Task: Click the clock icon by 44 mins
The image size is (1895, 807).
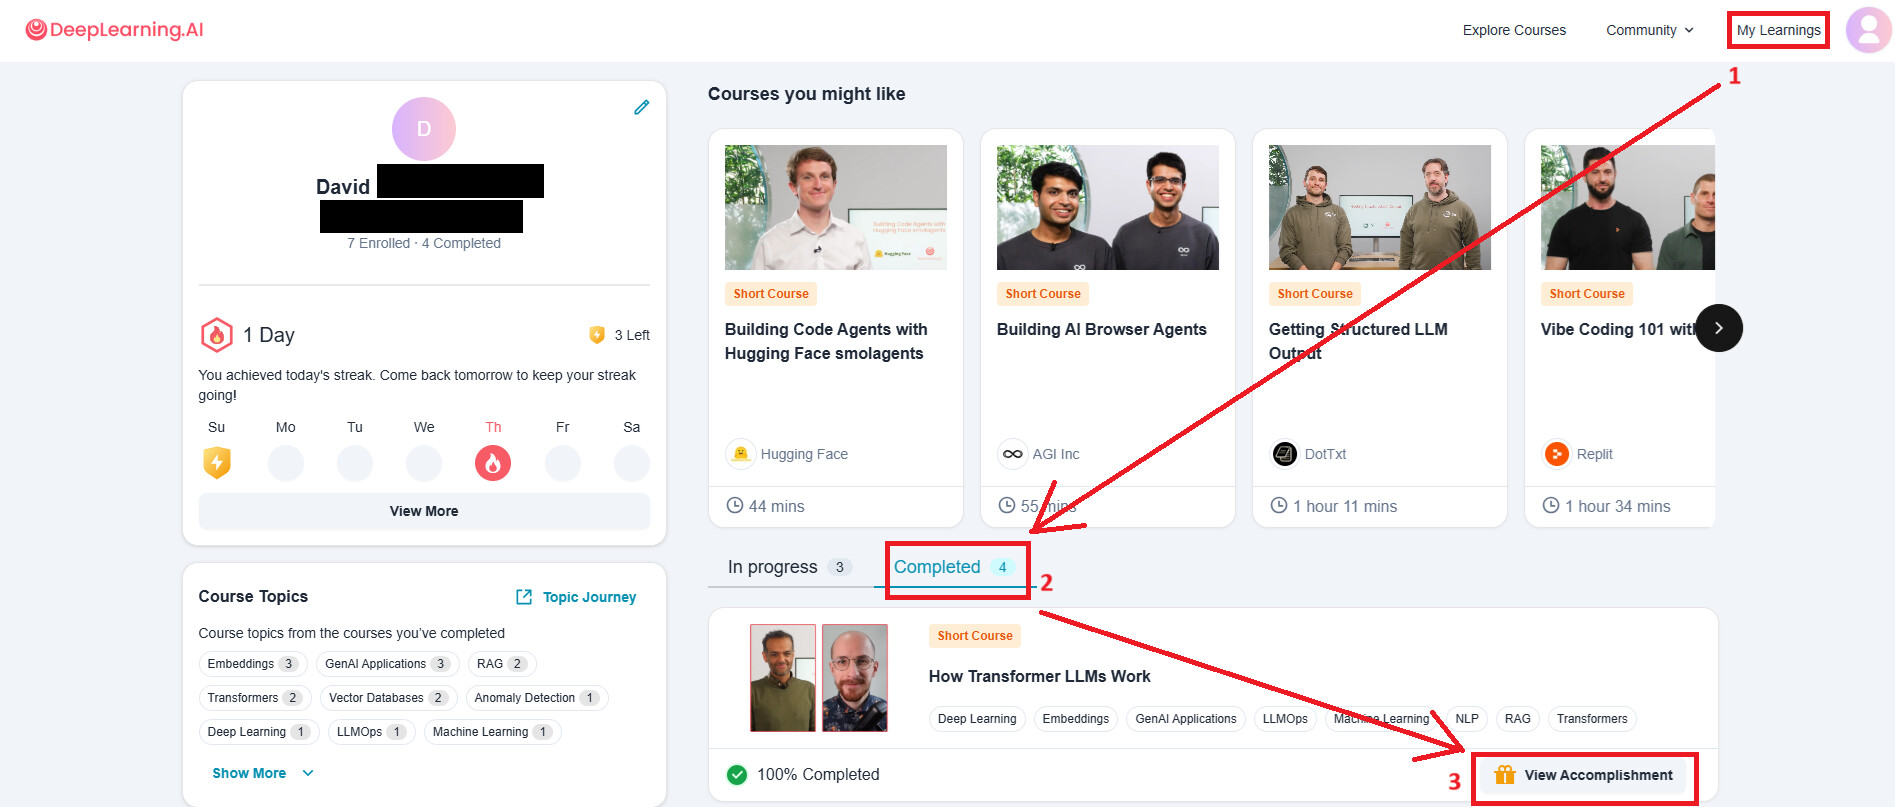Action: click(x=735, y=506)
